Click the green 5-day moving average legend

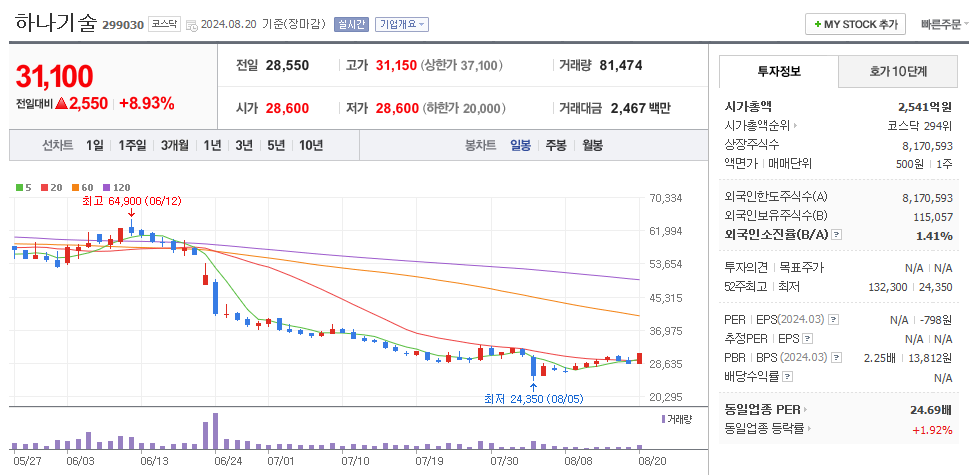[x=23, y=187]
